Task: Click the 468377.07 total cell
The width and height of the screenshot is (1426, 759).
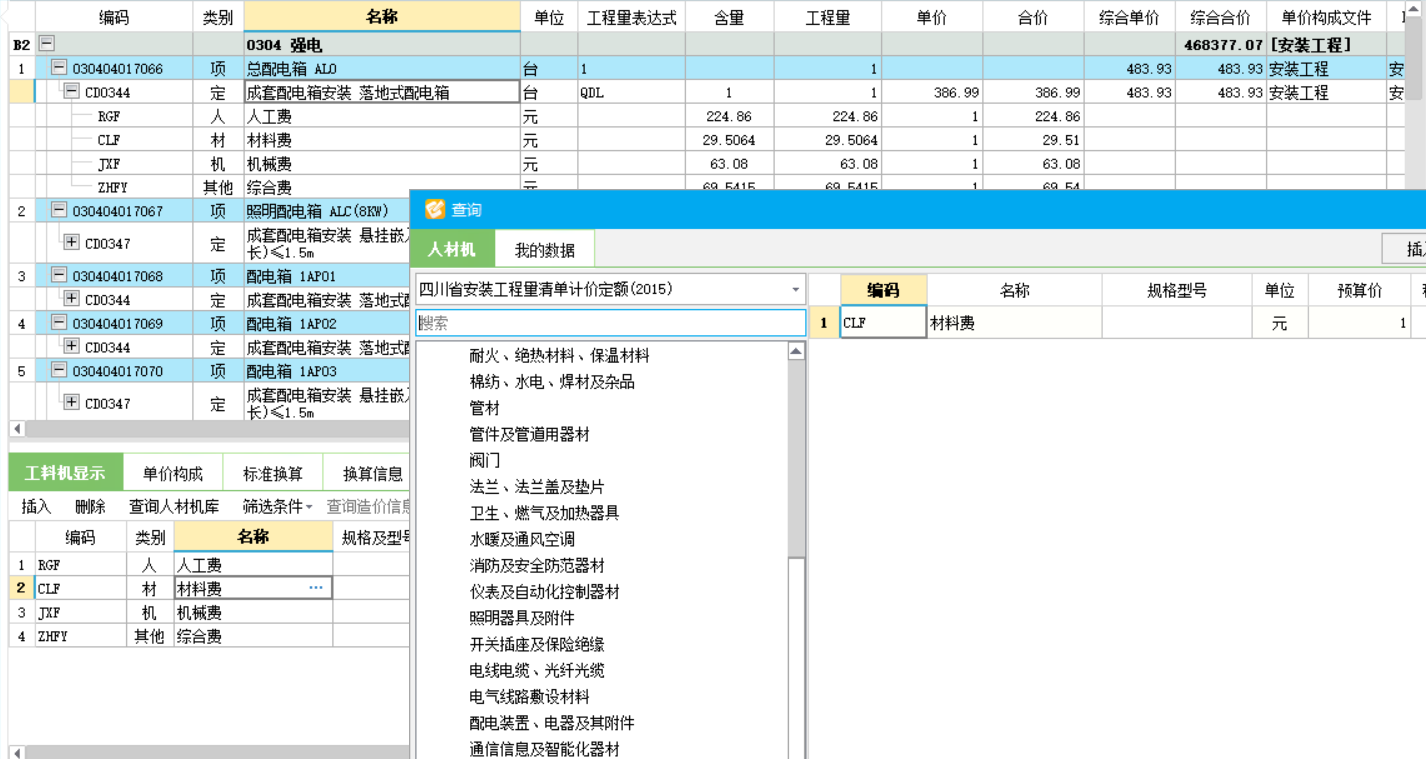Action: tap(1220, 45)
